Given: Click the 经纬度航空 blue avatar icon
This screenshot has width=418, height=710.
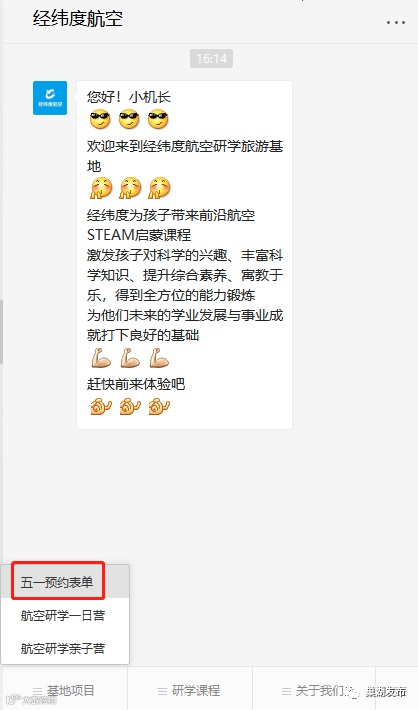Looking at the screenshot, I should (50, 98).
